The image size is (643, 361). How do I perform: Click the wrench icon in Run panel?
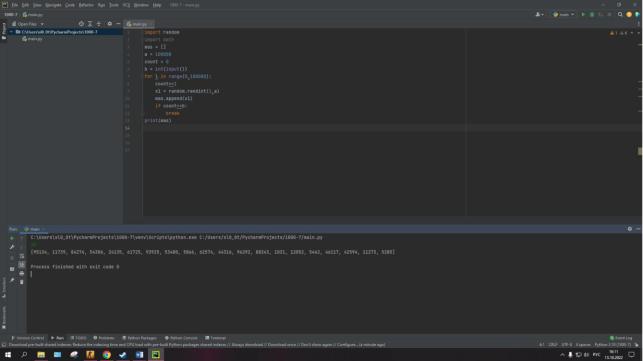pyautogui.click(x=11, y=247)
